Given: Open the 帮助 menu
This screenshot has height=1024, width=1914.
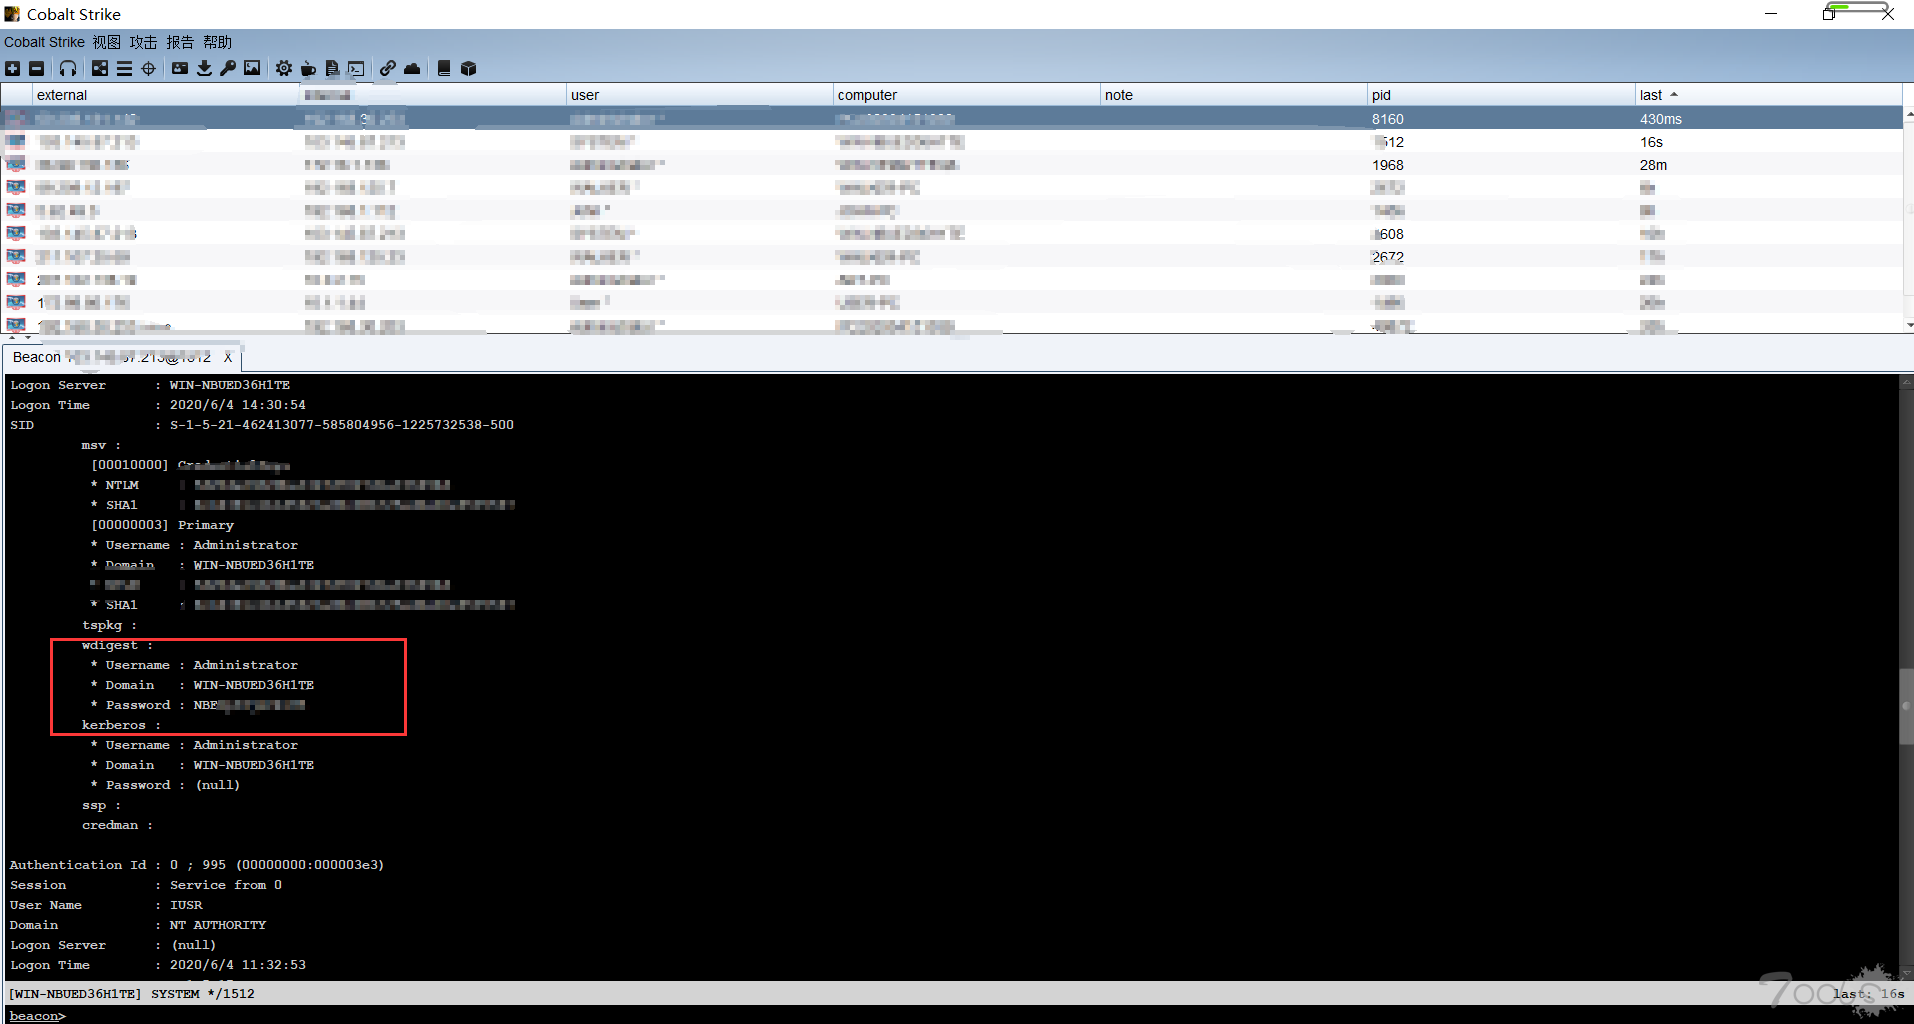Looking at the screenshot, I should click(x=217, y=42).
